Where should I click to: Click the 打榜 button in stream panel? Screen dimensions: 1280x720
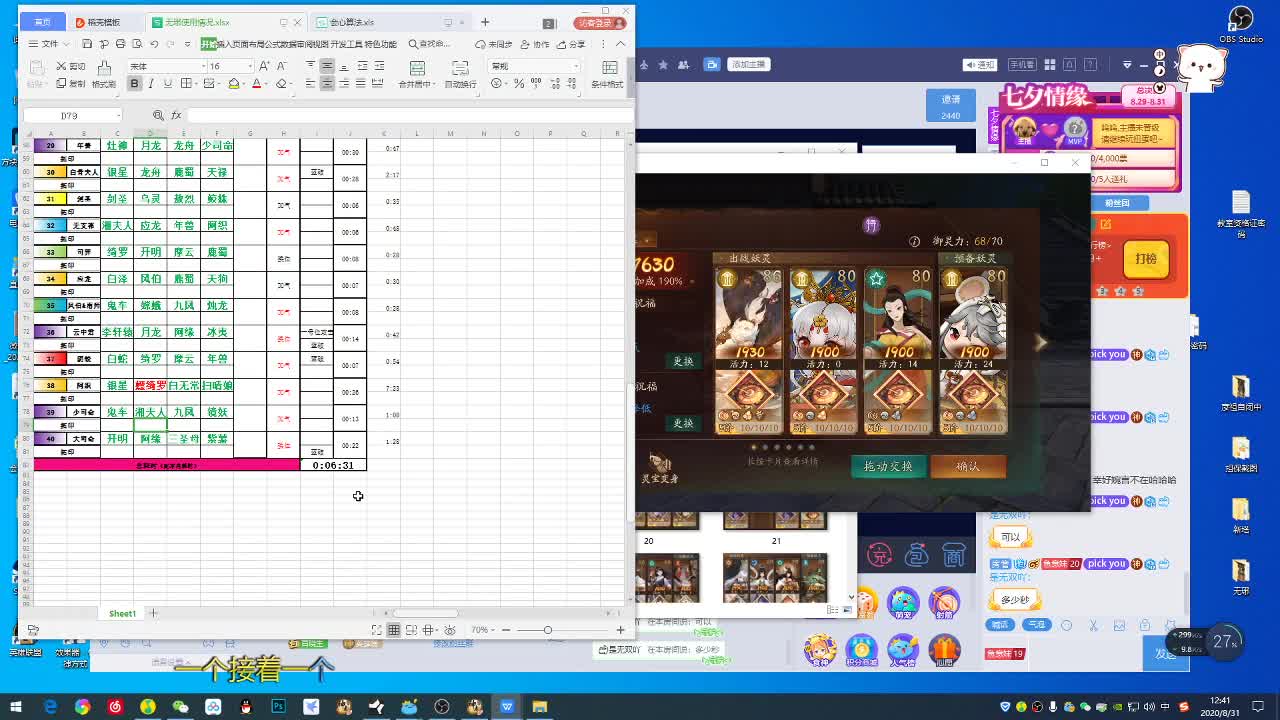tap(1146, 259)
